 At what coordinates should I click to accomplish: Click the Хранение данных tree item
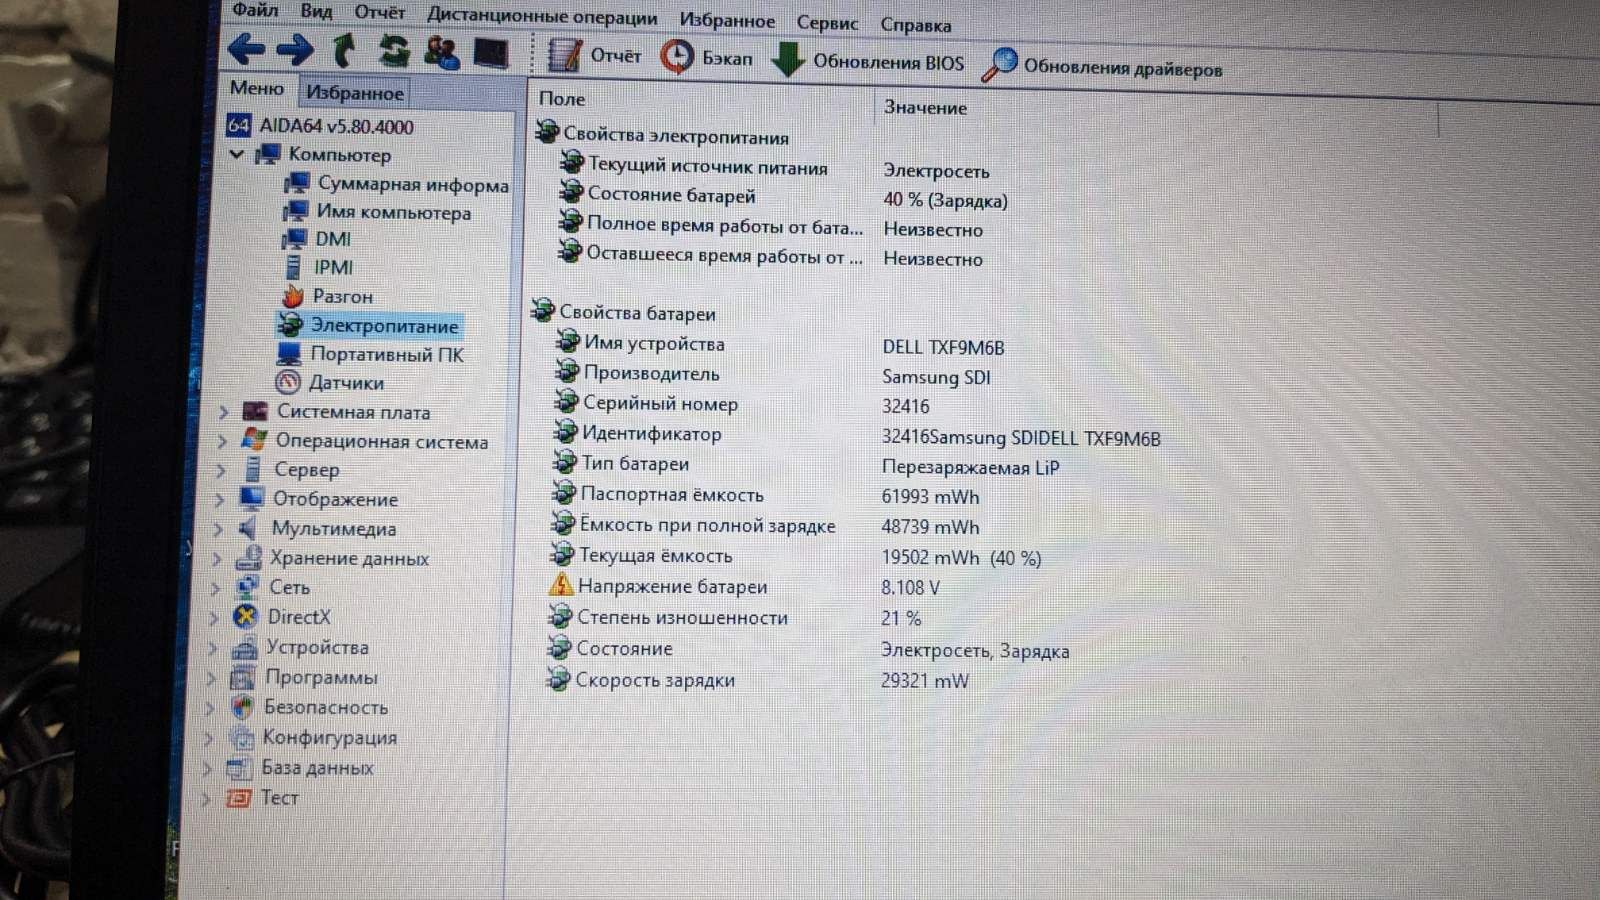tap(332, 558)
